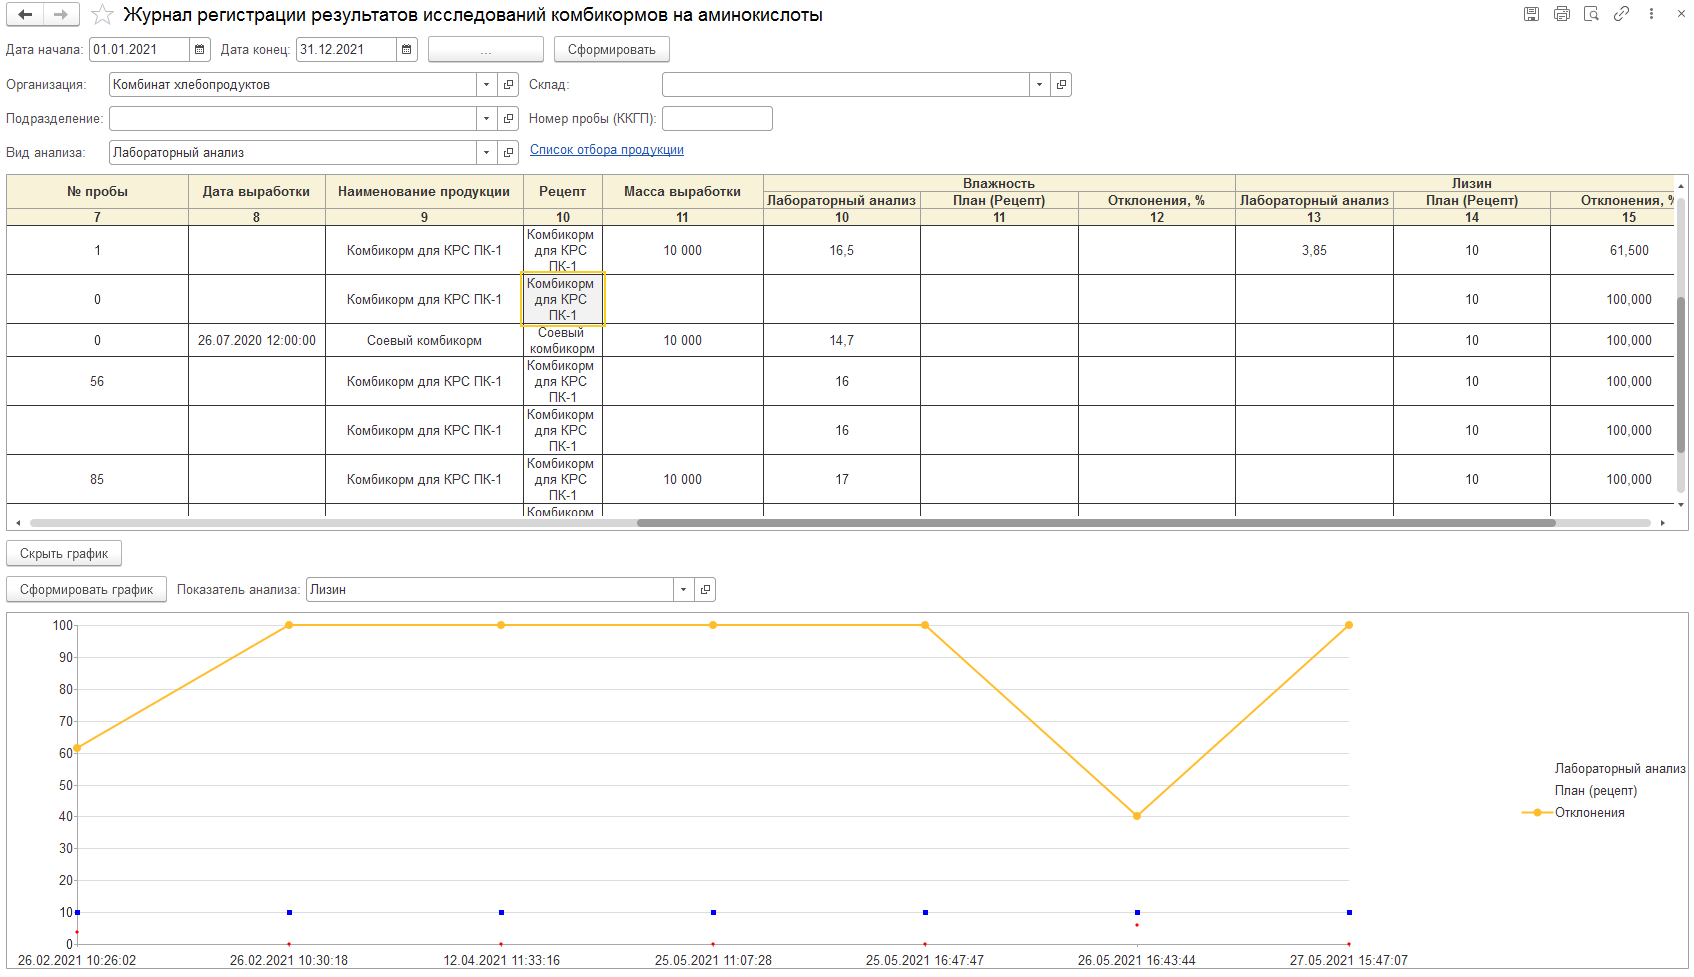1694x977 pixels.
Task: Click the Масса выработки column header
Action: [x=682, y=192]
